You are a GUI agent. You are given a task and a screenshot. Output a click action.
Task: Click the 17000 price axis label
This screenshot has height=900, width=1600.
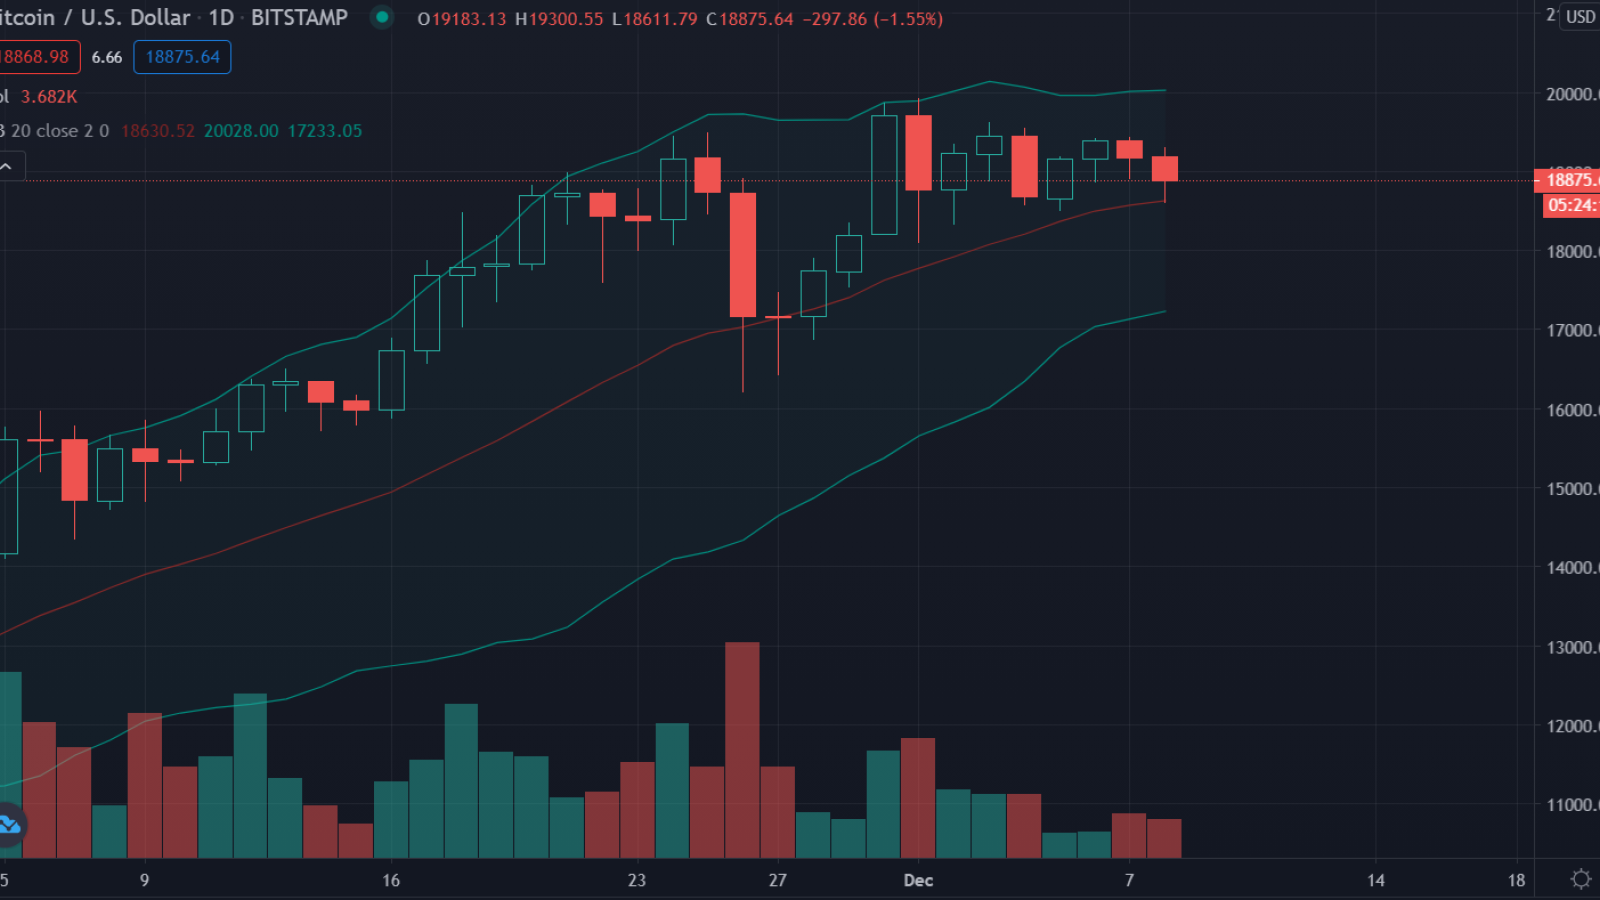pos(1572,330)
